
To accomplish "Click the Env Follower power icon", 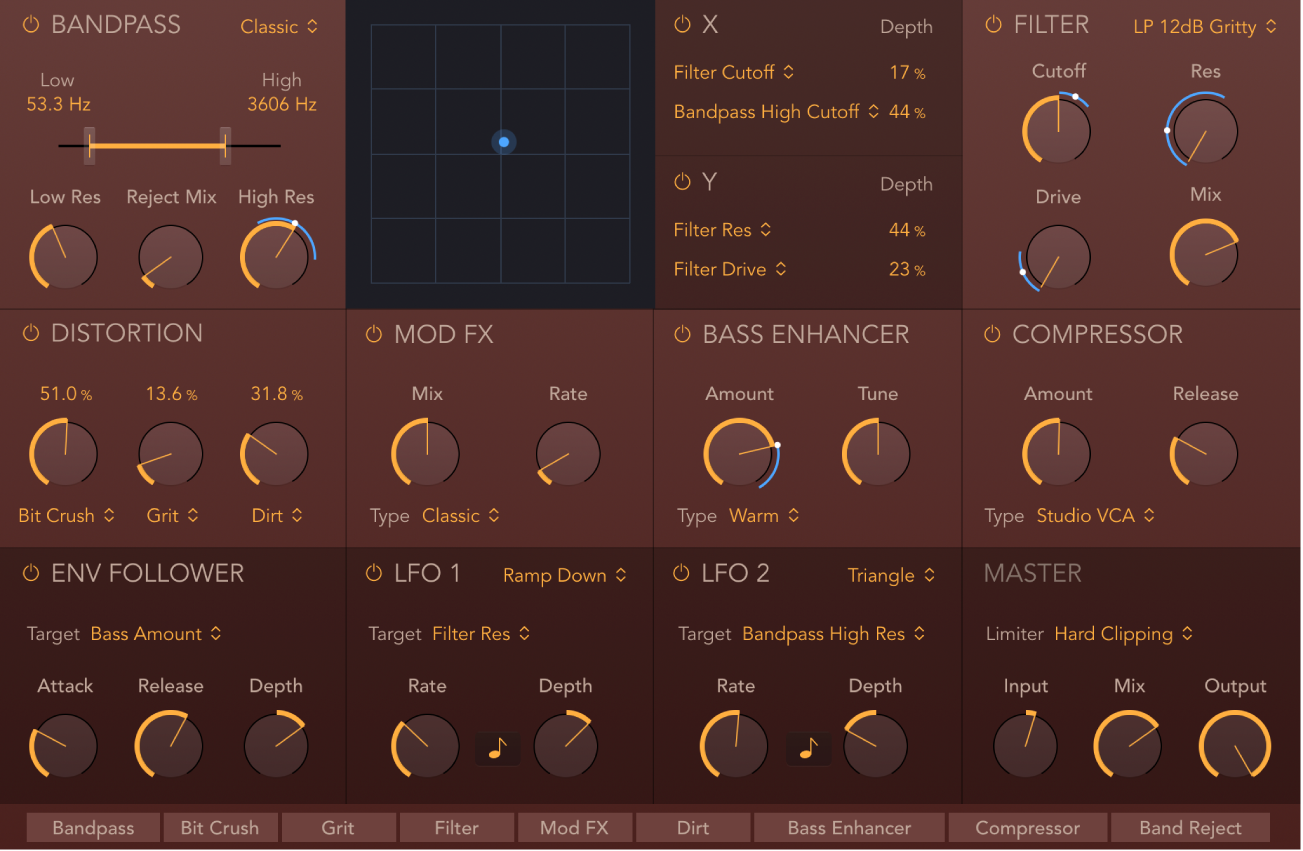I will 30,573.
